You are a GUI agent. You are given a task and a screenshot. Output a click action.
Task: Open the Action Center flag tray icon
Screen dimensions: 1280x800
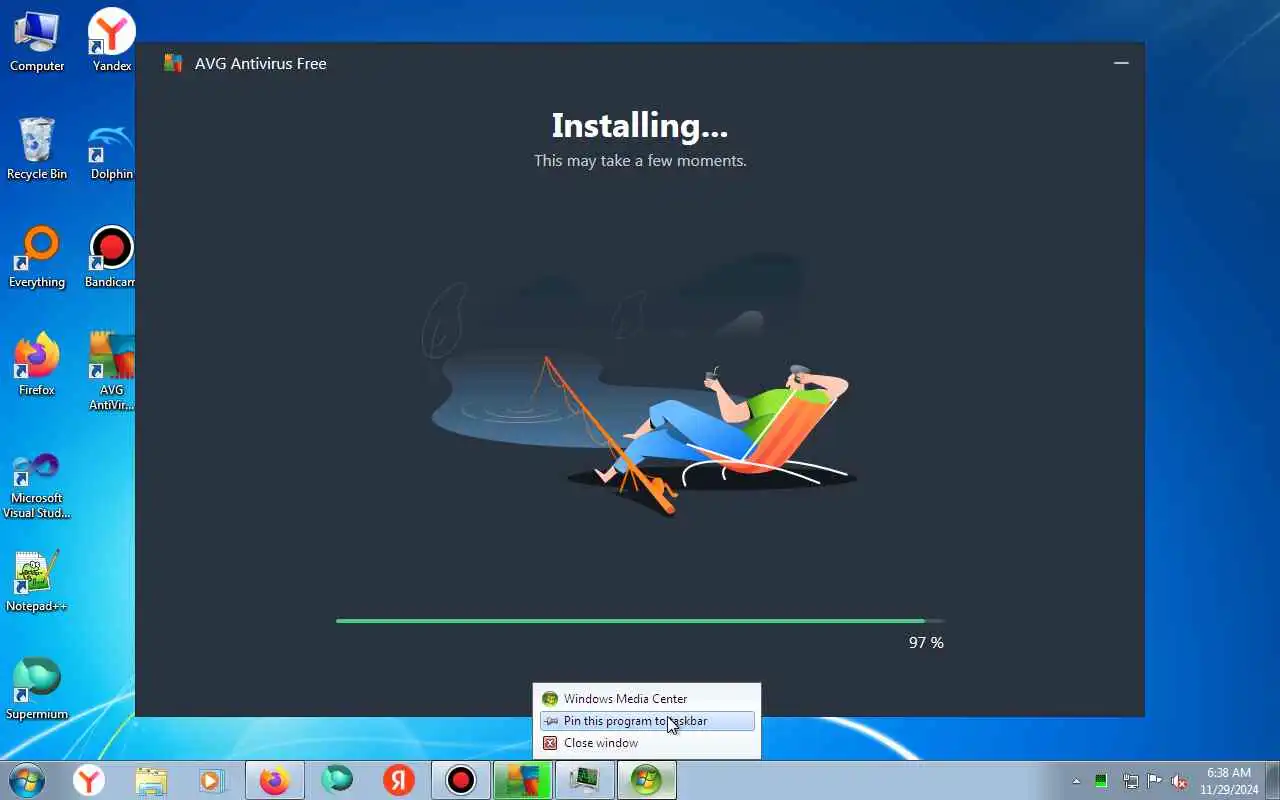1155,781
